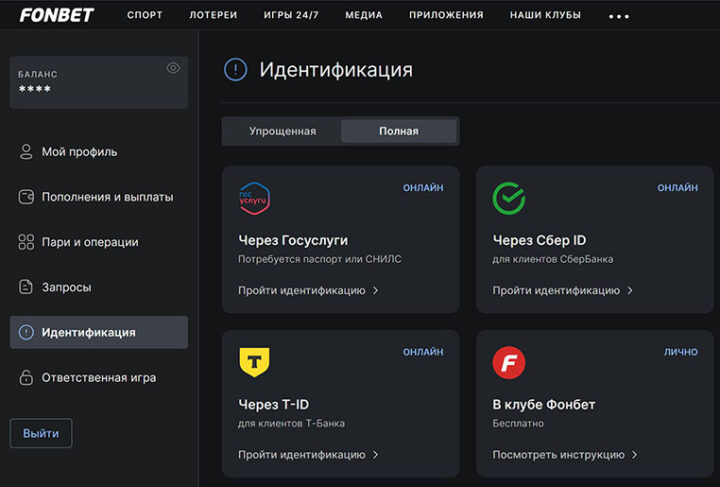This screenshot has width=720, height=487.
Task: Open Пополнения и выплаты in sidebar
Action: [99, 197]
